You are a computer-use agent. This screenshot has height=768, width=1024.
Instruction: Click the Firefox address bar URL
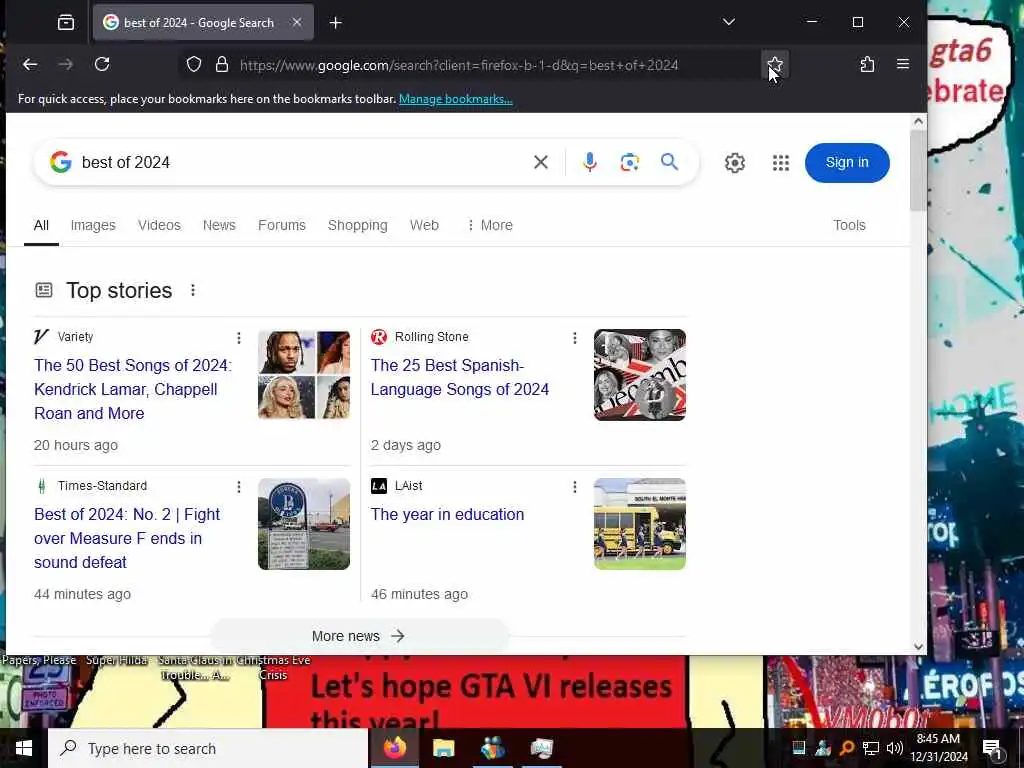[x=458, y=65]
